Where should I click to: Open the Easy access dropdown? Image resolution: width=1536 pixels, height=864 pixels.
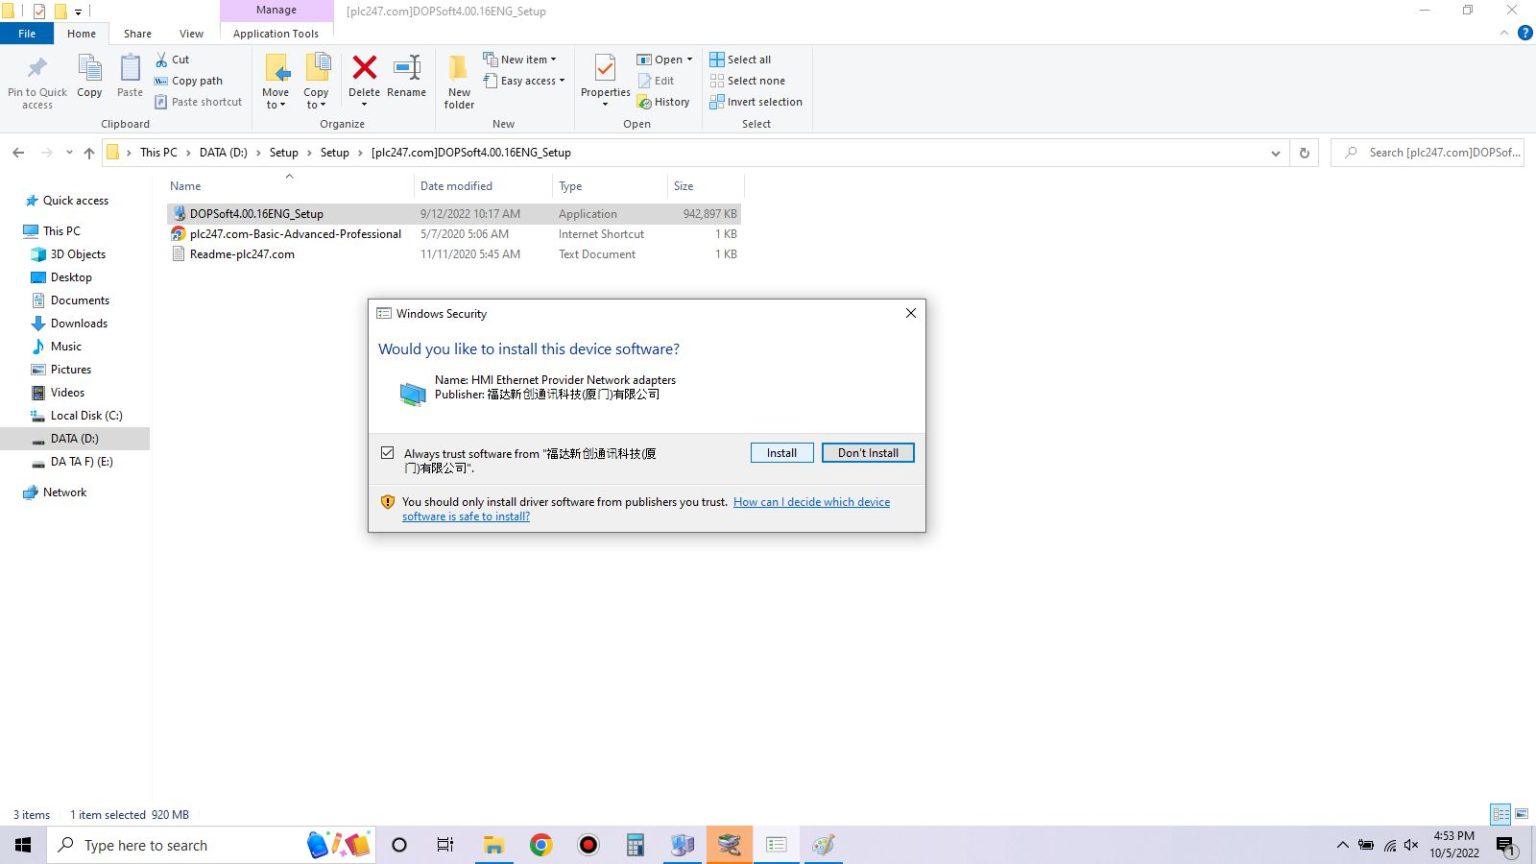pyautogui.click(x=525, y=81)
